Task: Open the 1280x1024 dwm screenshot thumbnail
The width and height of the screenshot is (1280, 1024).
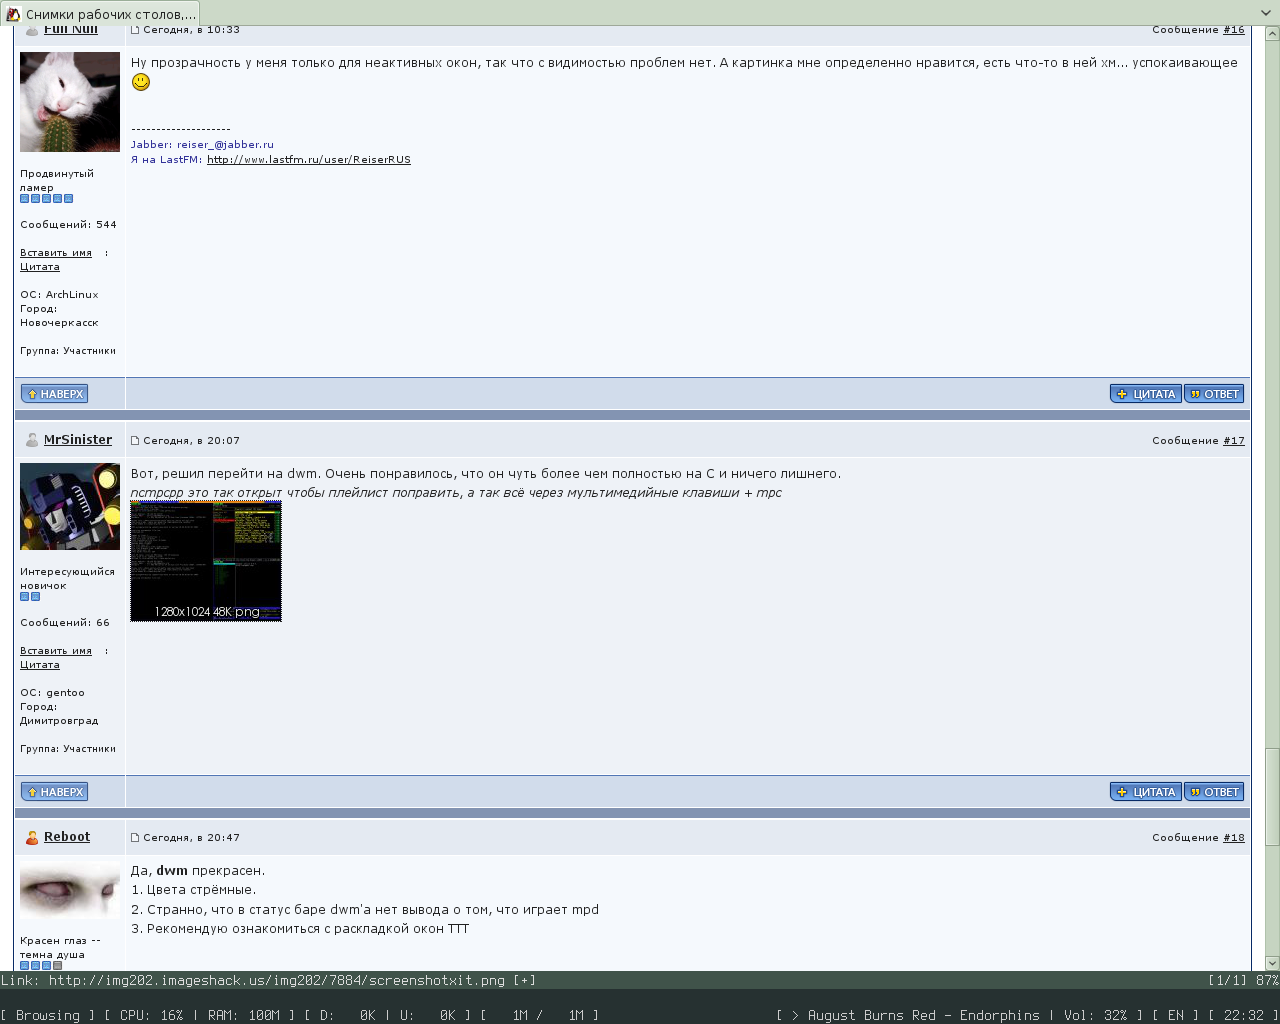Action: (x=206, y=561)
